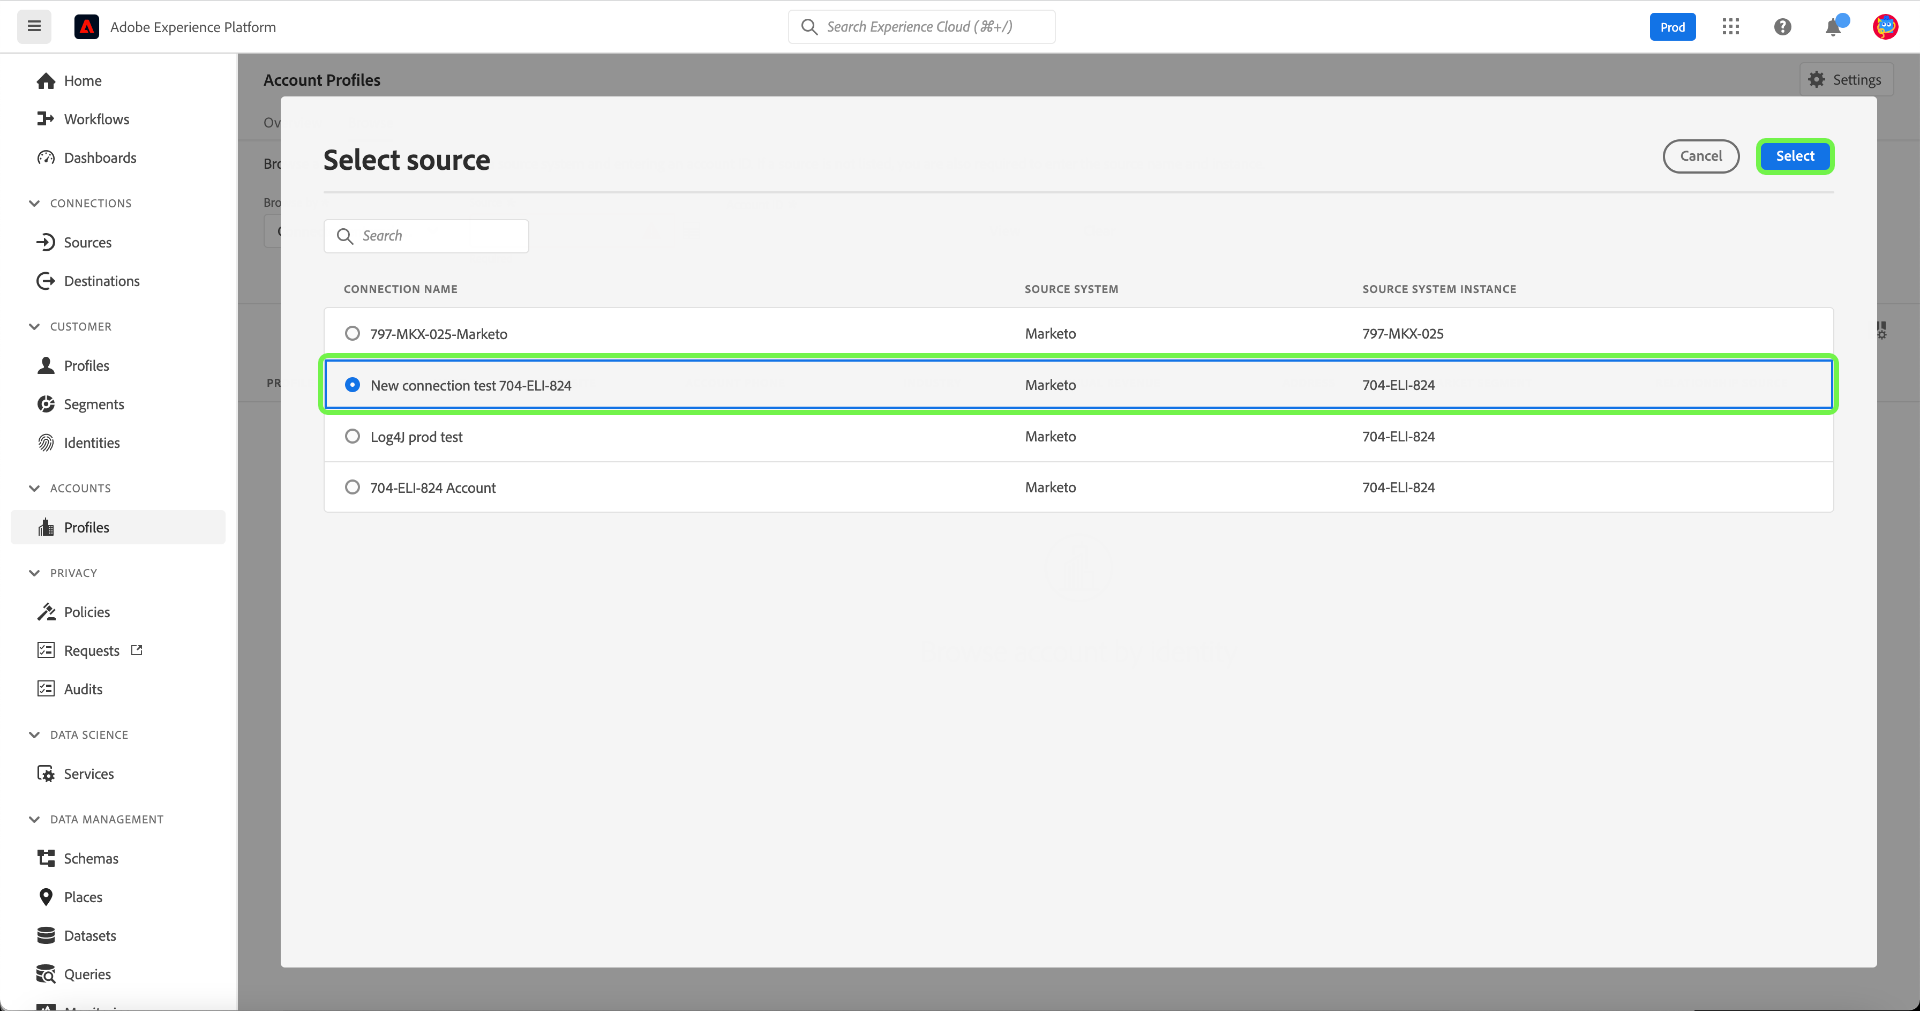Click the Source System Instance header
The image size is (1920, 1011).
click(x=1439, y=289)
